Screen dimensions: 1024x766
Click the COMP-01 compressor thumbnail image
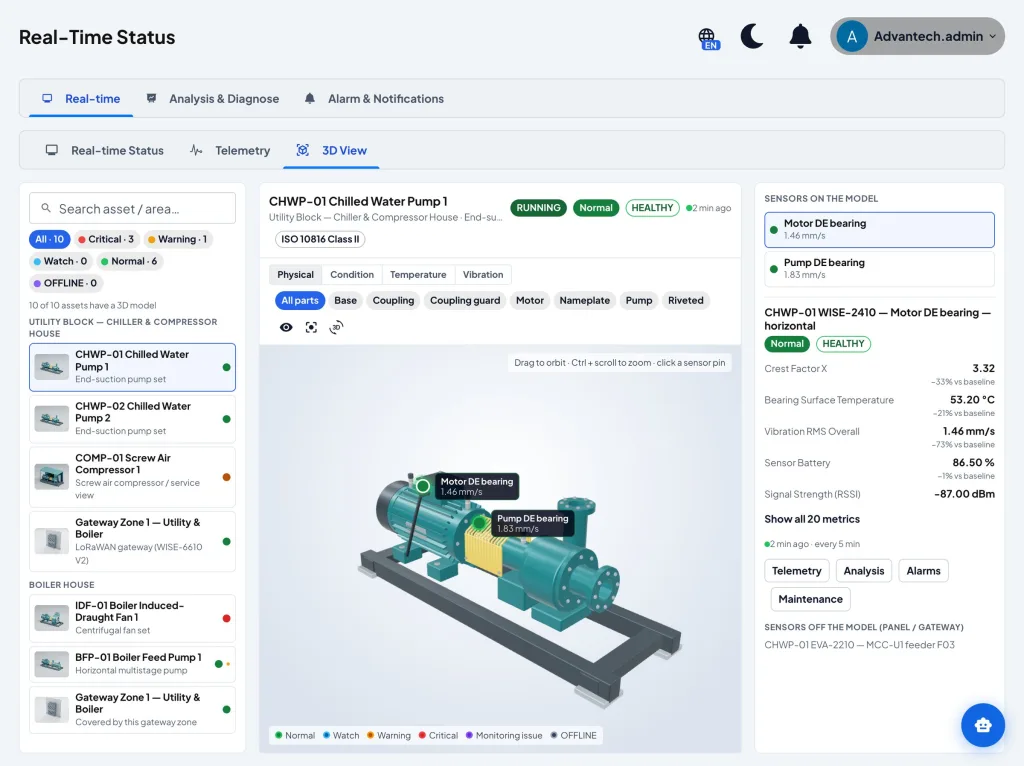[52, 477]
